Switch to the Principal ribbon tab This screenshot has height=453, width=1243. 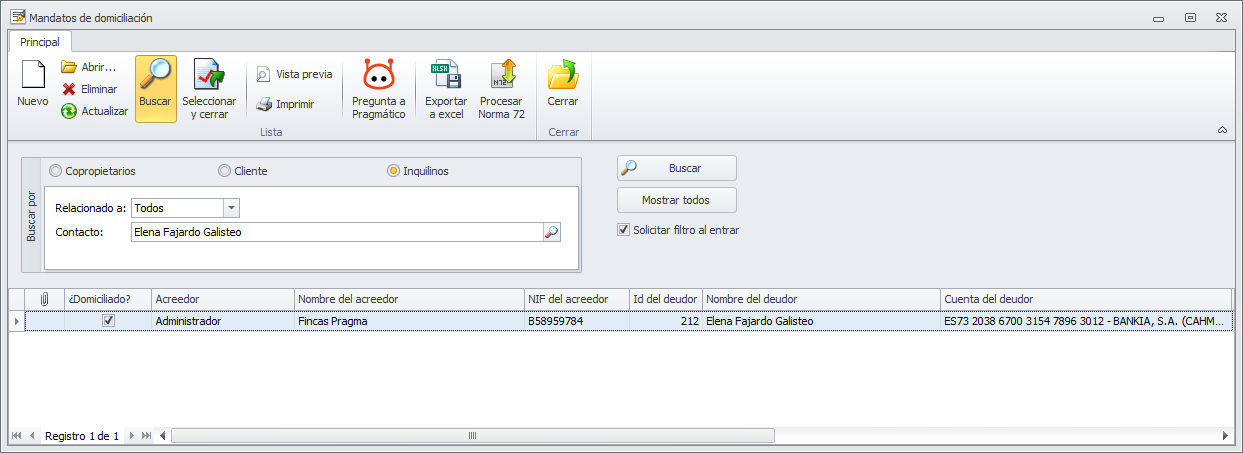coord(40,42)
